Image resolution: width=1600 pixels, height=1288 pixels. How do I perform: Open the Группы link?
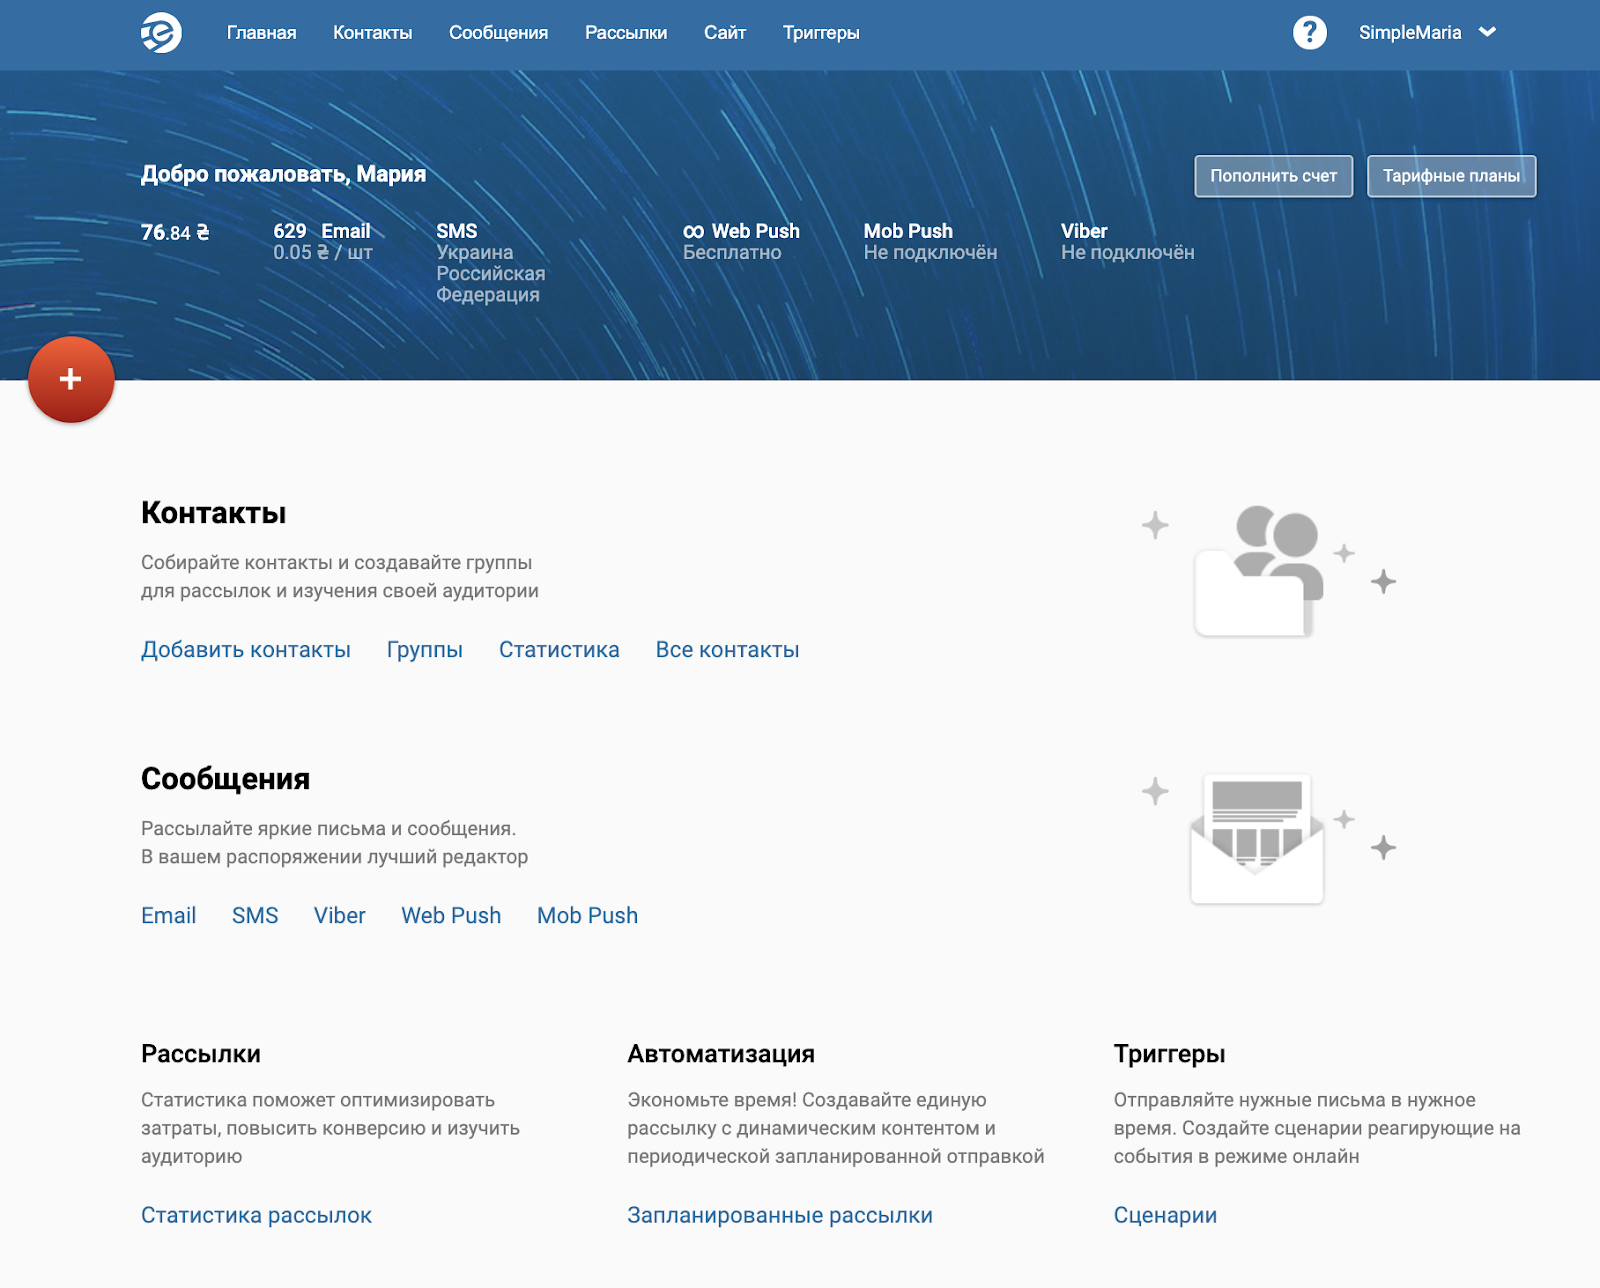pos(424,650)
